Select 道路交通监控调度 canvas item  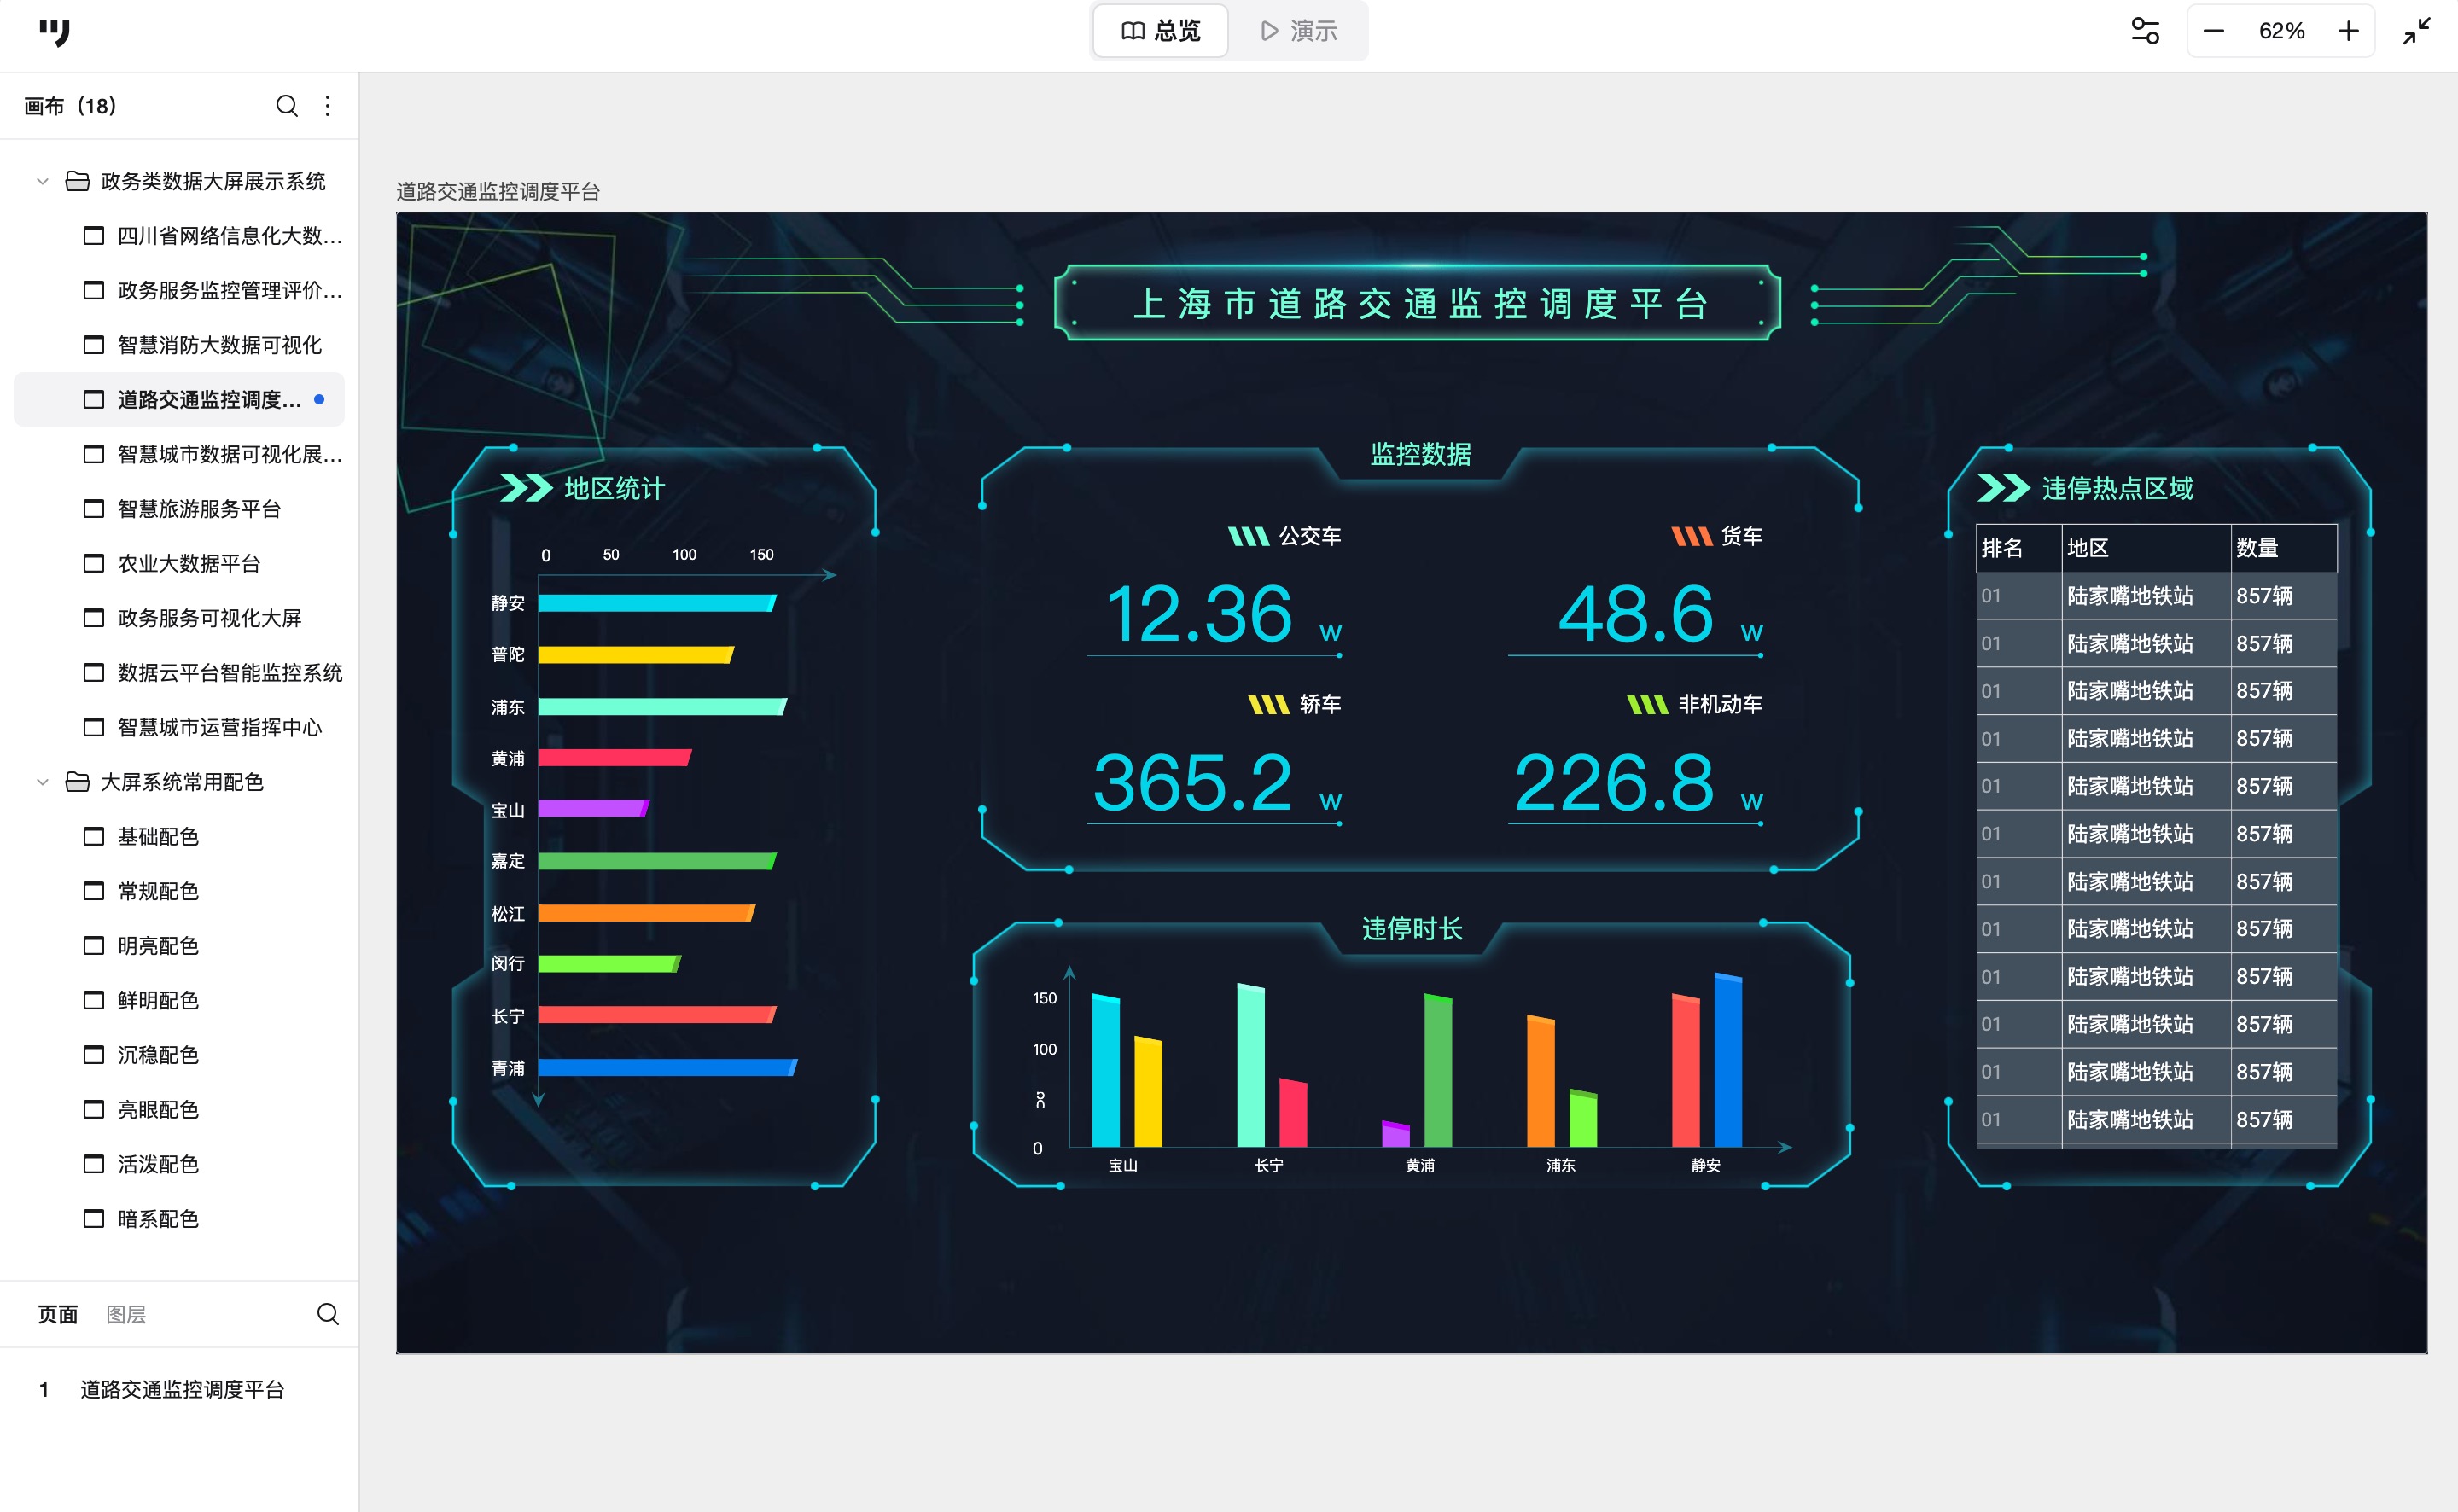[x=180, y=400]
